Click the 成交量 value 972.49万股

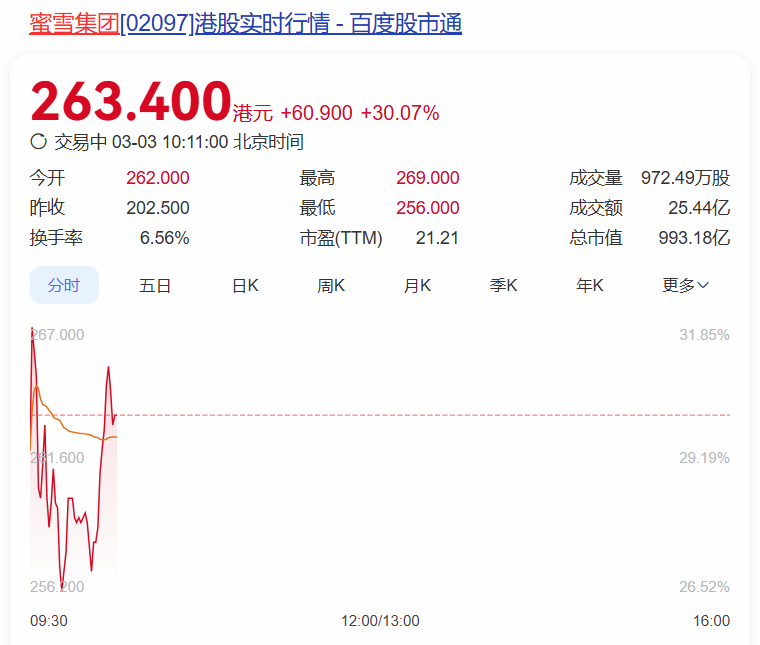click(x=685, y=178)
